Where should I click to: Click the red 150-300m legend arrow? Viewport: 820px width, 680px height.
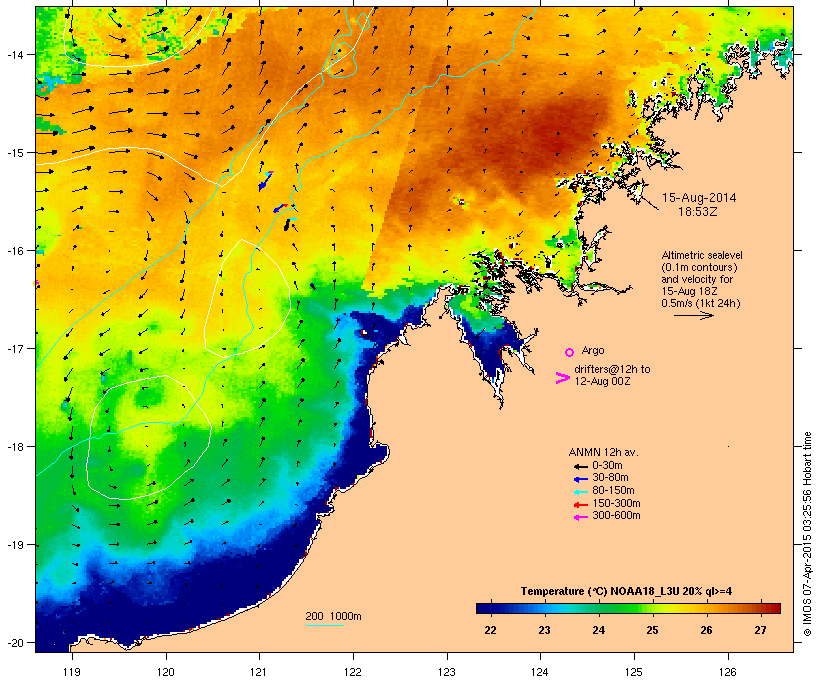point(580,505)
